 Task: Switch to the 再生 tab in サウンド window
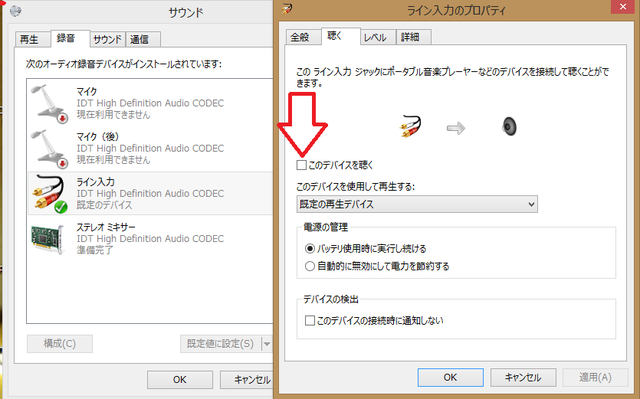point(32,39)
